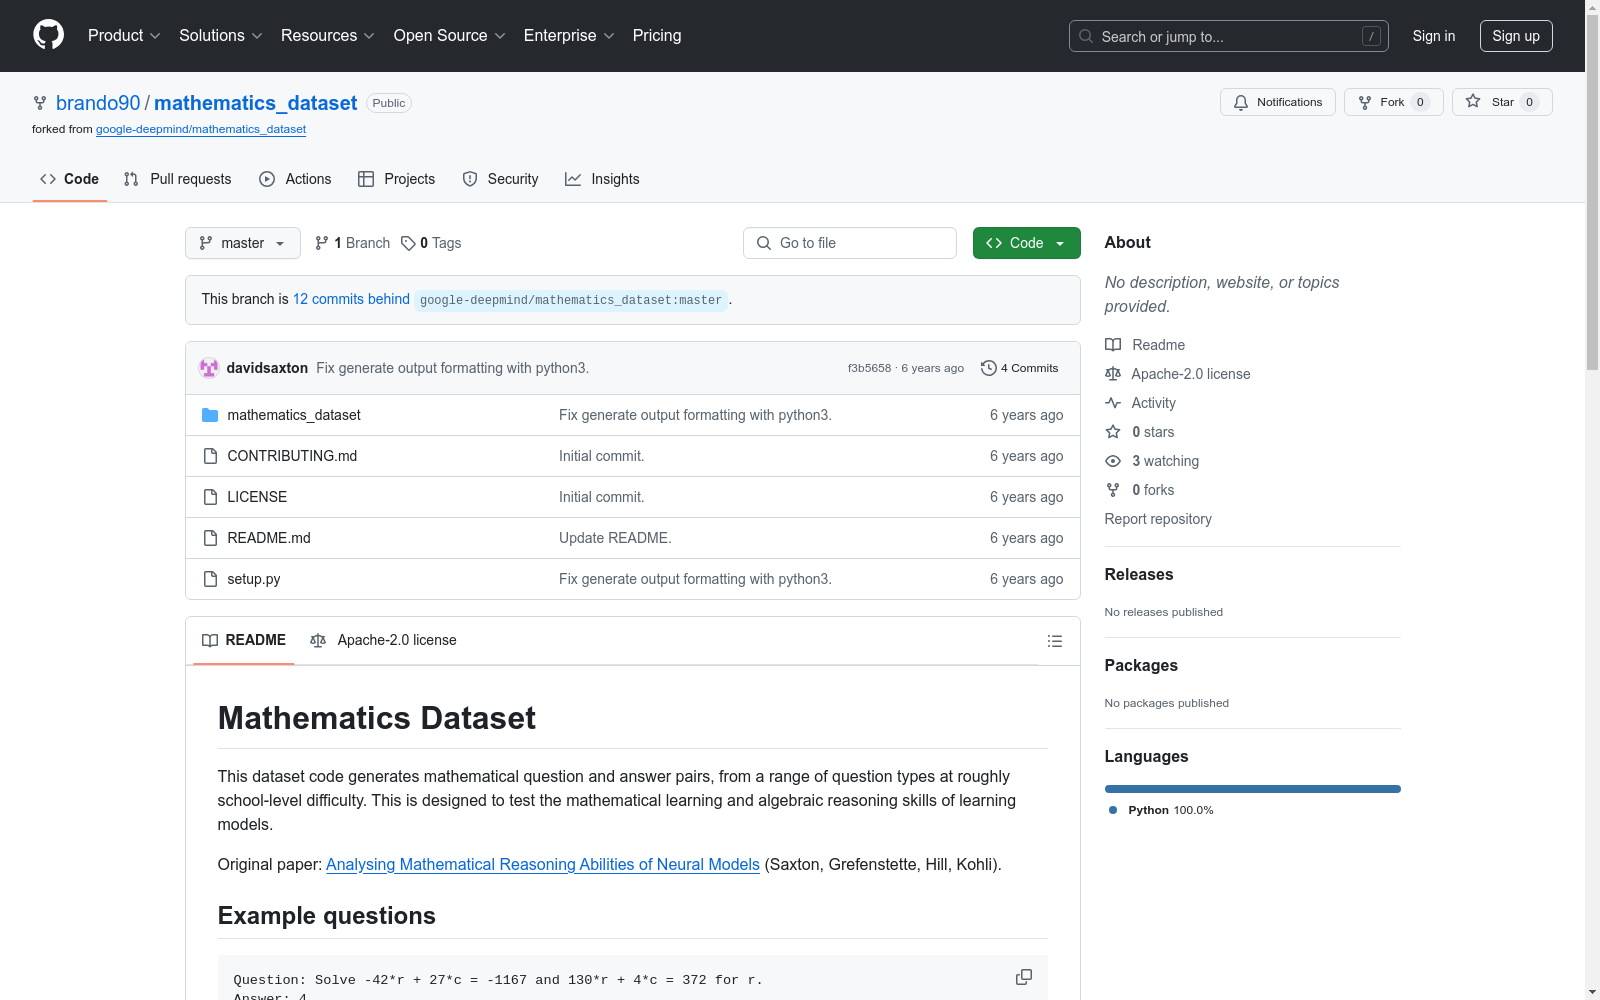The image size is (1600, 1000).
Task: Open the mathematics_dataset repository title link
Action: (255, 103)
